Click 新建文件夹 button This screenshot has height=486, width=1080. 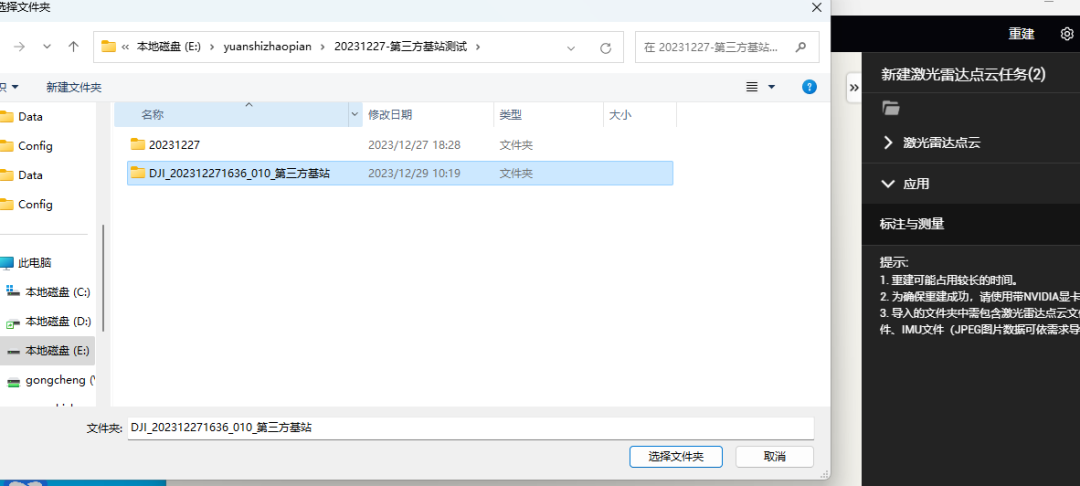coord(74,87)
